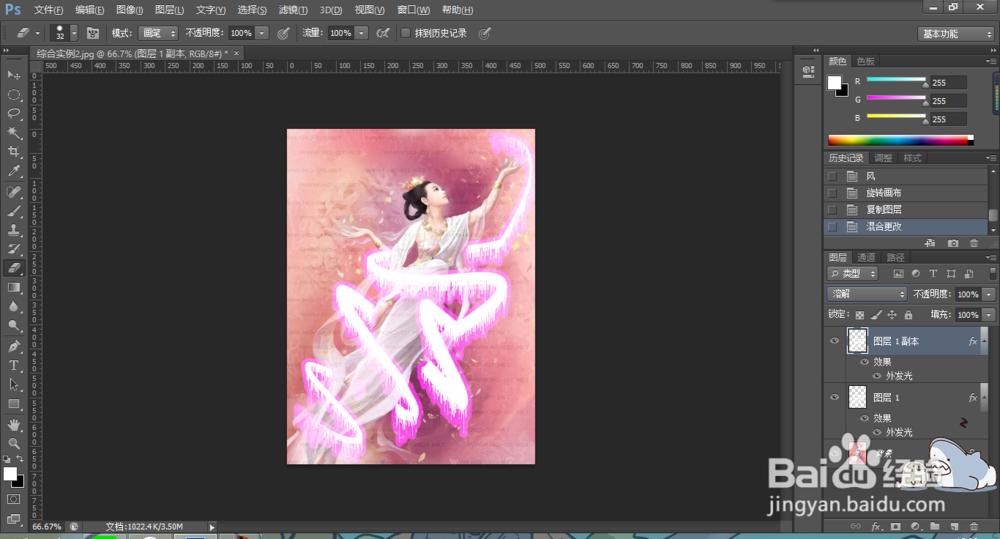Select the Crop tool
The width and height of the screenshot is (1000, 539).
click(x=13, y=152)
